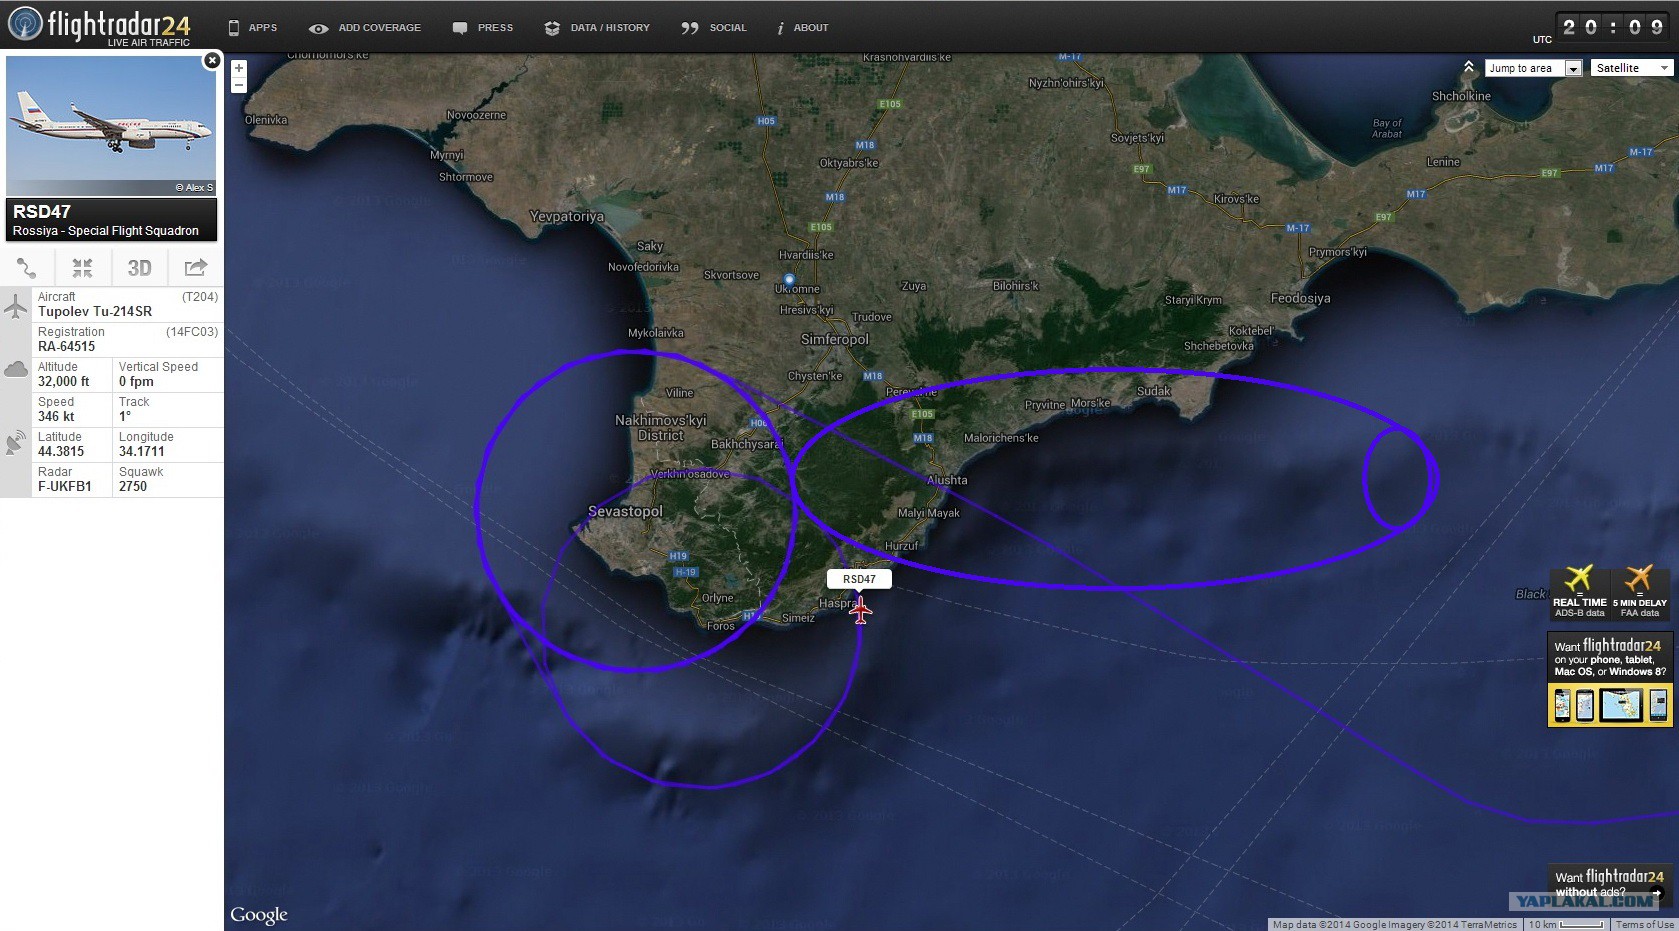Select 5 Min Delay FAA data icon
1679x931 pixels.
coord(1639,592)
